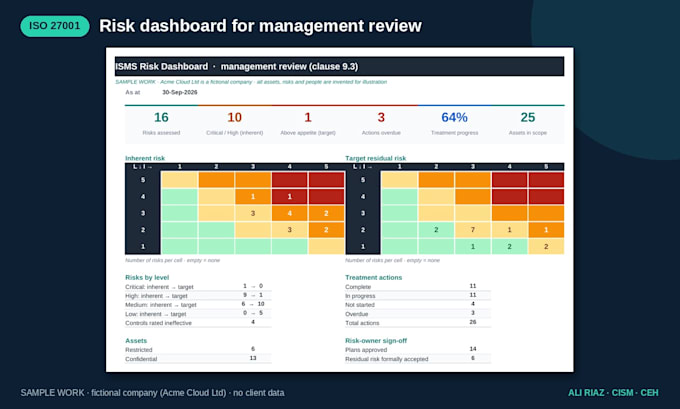The height and width of the screenshot is (409, 680).
Task: Select the 'Total actions' row
Action: [418, 323]
